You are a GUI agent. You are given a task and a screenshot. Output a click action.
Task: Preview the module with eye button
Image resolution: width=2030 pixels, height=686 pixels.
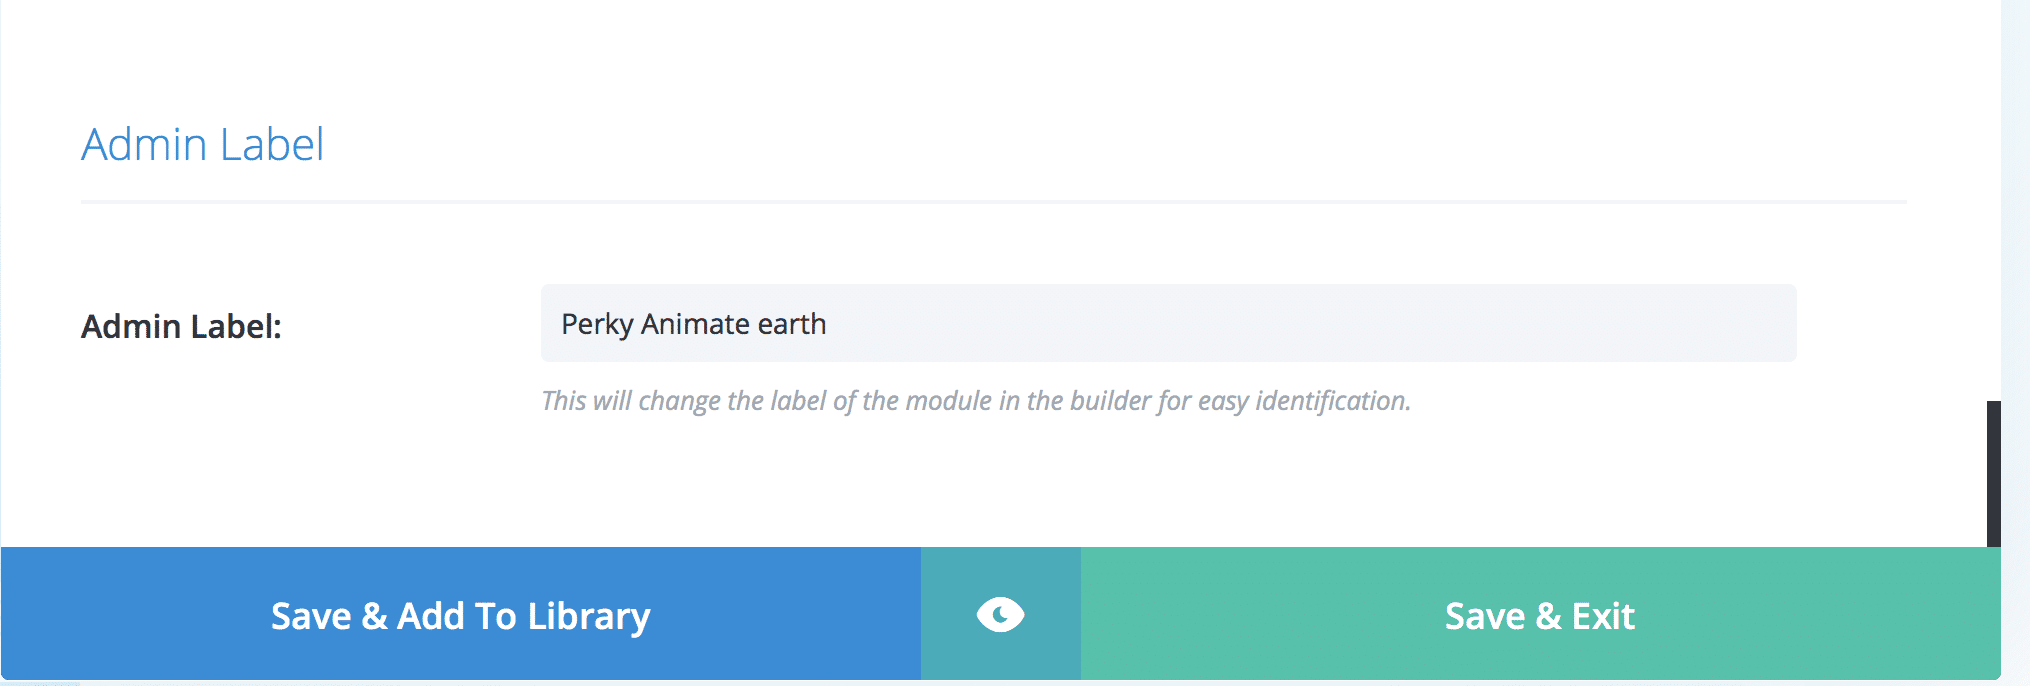[1000, 614]
